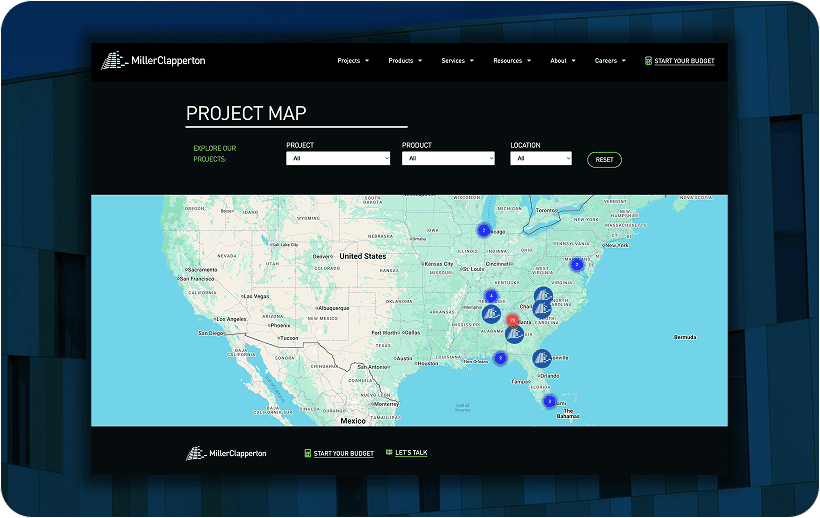Click the northernmost logo marker in North Carolina
This screenshot has width=820, height=518.
(x=543, y=295)
